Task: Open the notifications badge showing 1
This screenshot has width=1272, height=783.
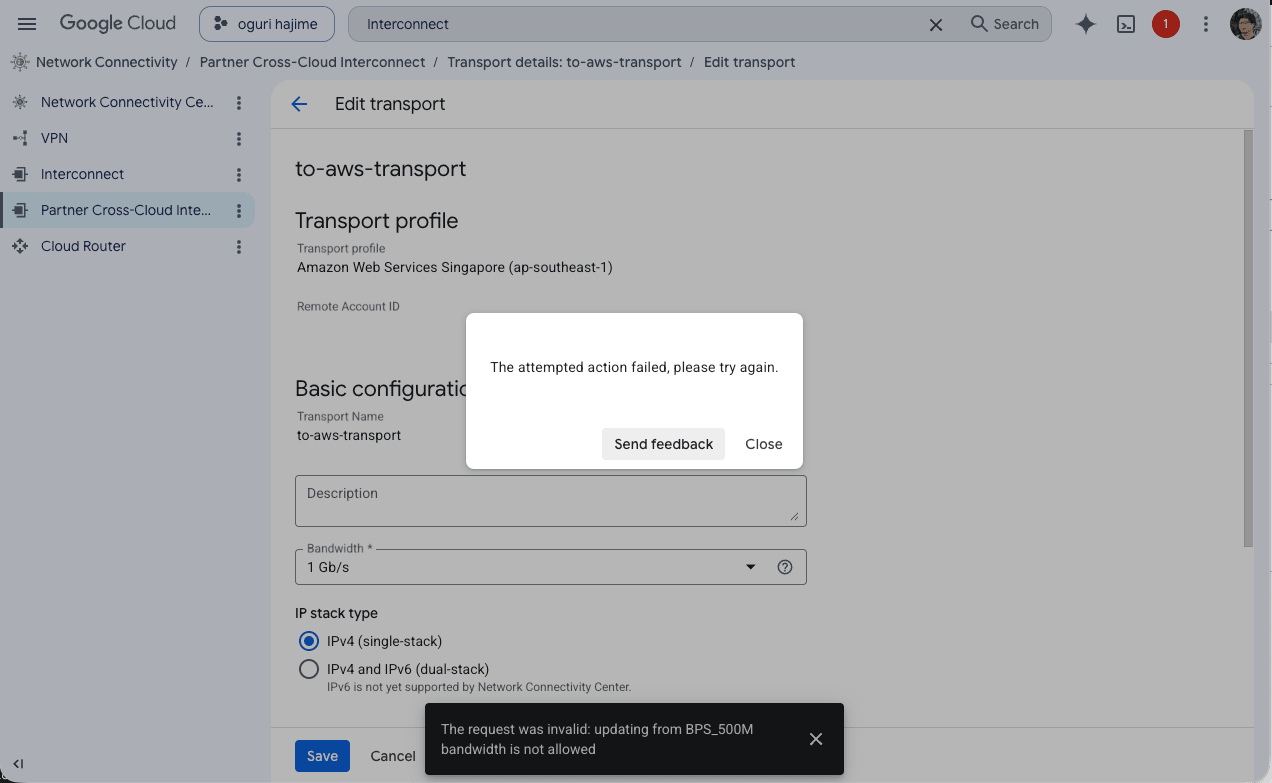Action: pyautogui.click(x=1165, y=24)
